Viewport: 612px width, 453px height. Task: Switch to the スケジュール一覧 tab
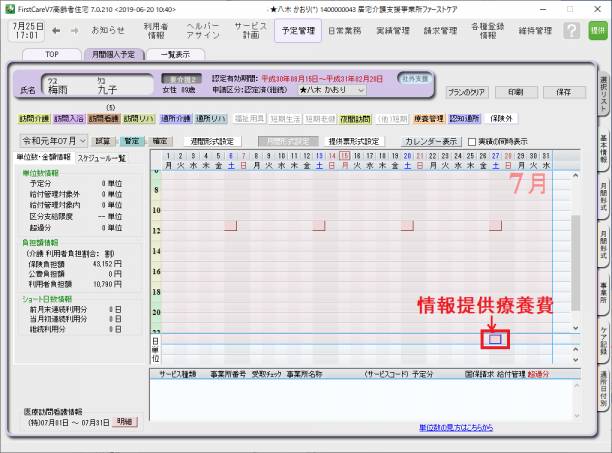point(101,158)
